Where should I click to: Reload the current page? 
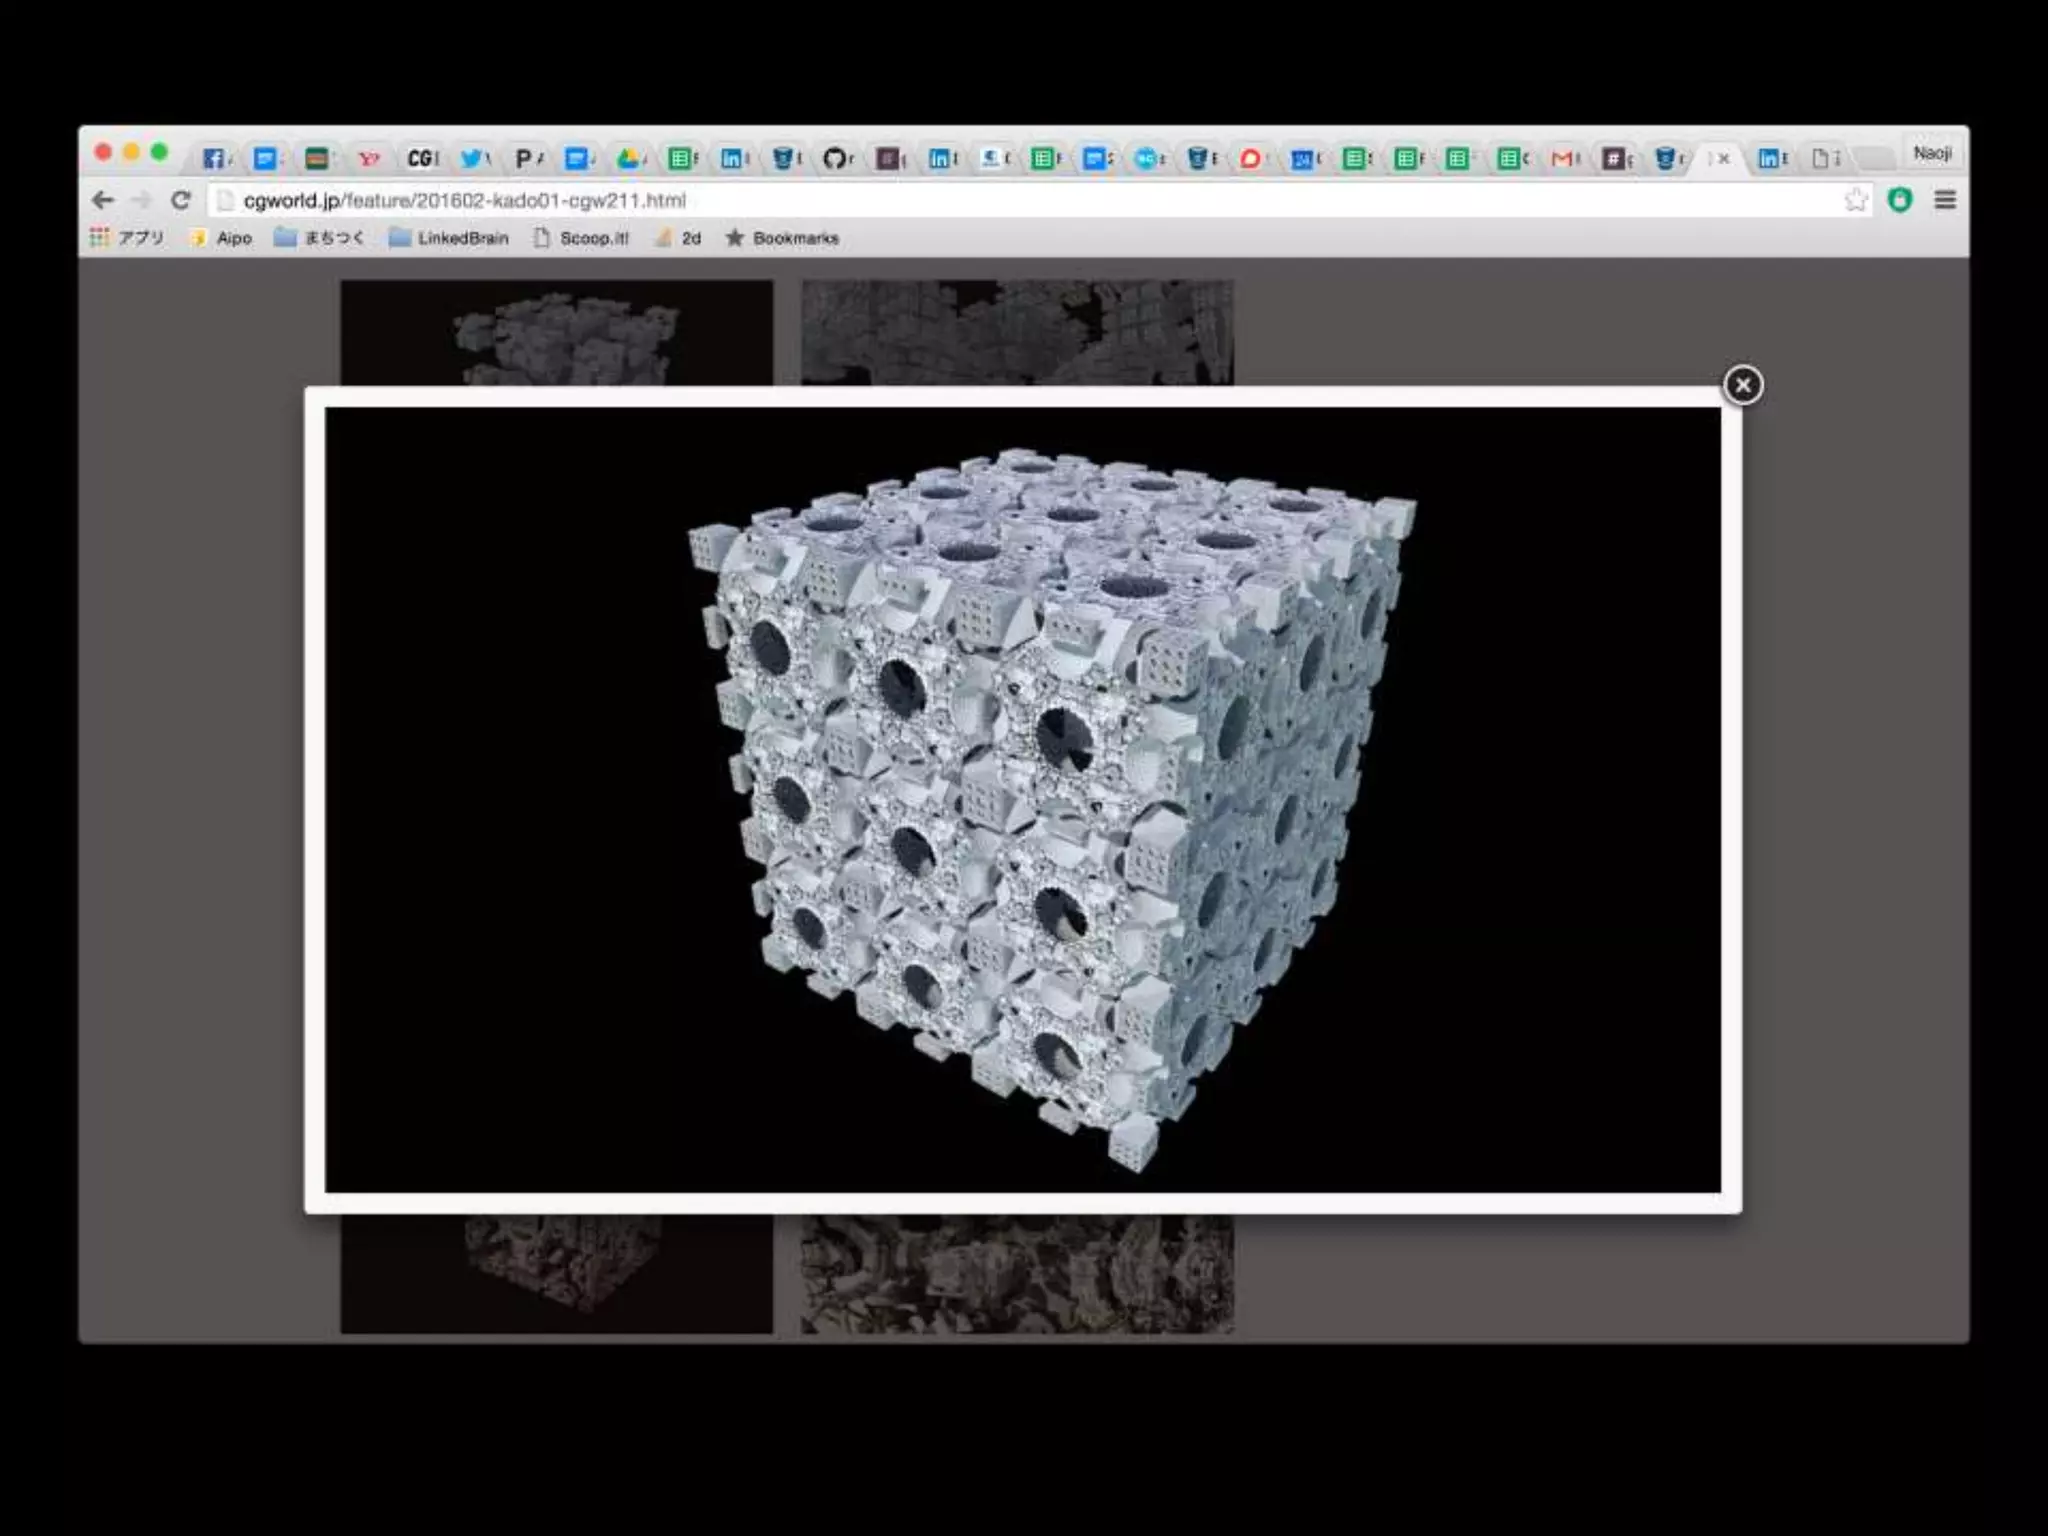click(x=180, y=200)
